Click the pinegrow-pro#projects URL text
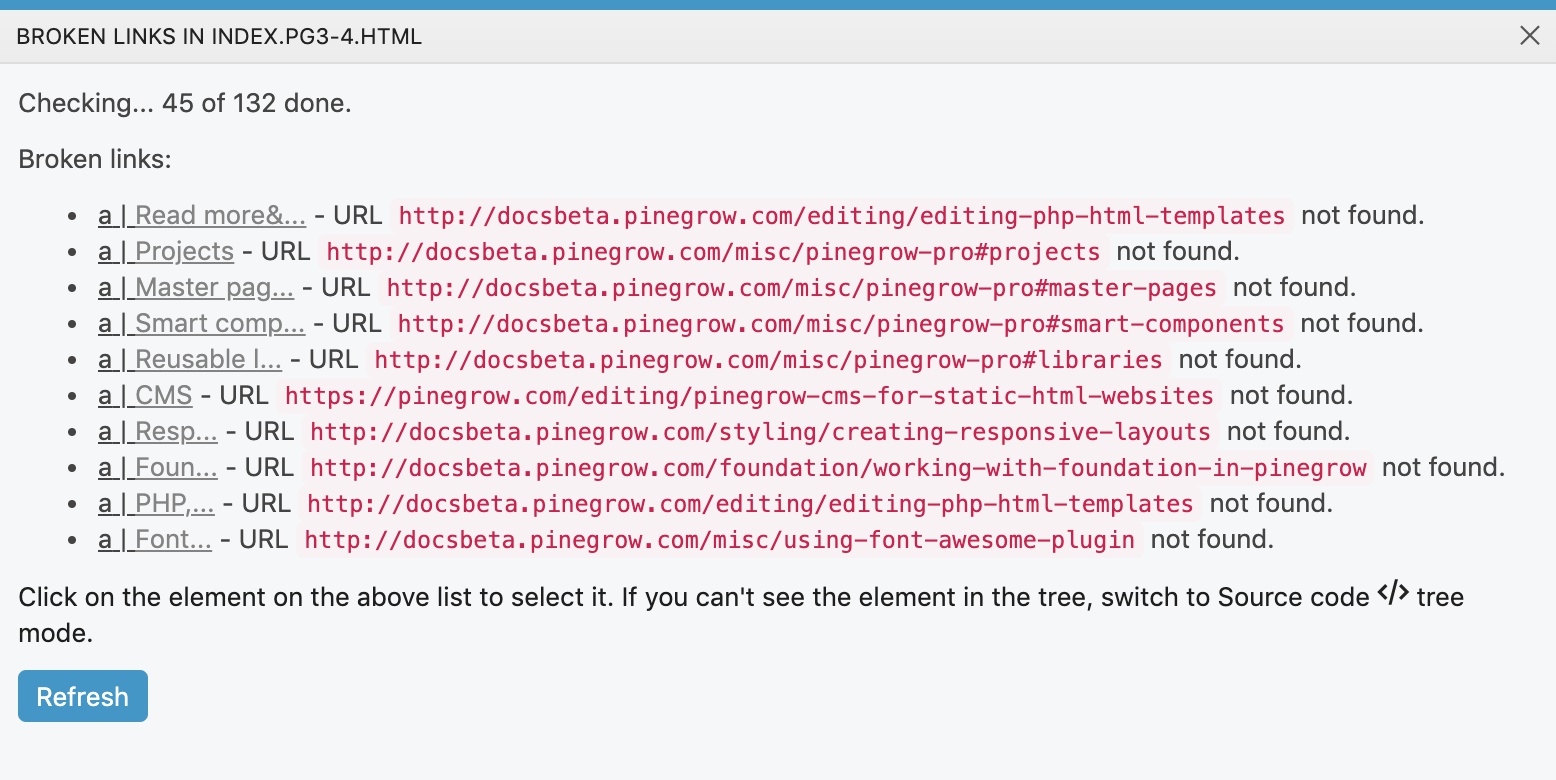 [713, 251]
